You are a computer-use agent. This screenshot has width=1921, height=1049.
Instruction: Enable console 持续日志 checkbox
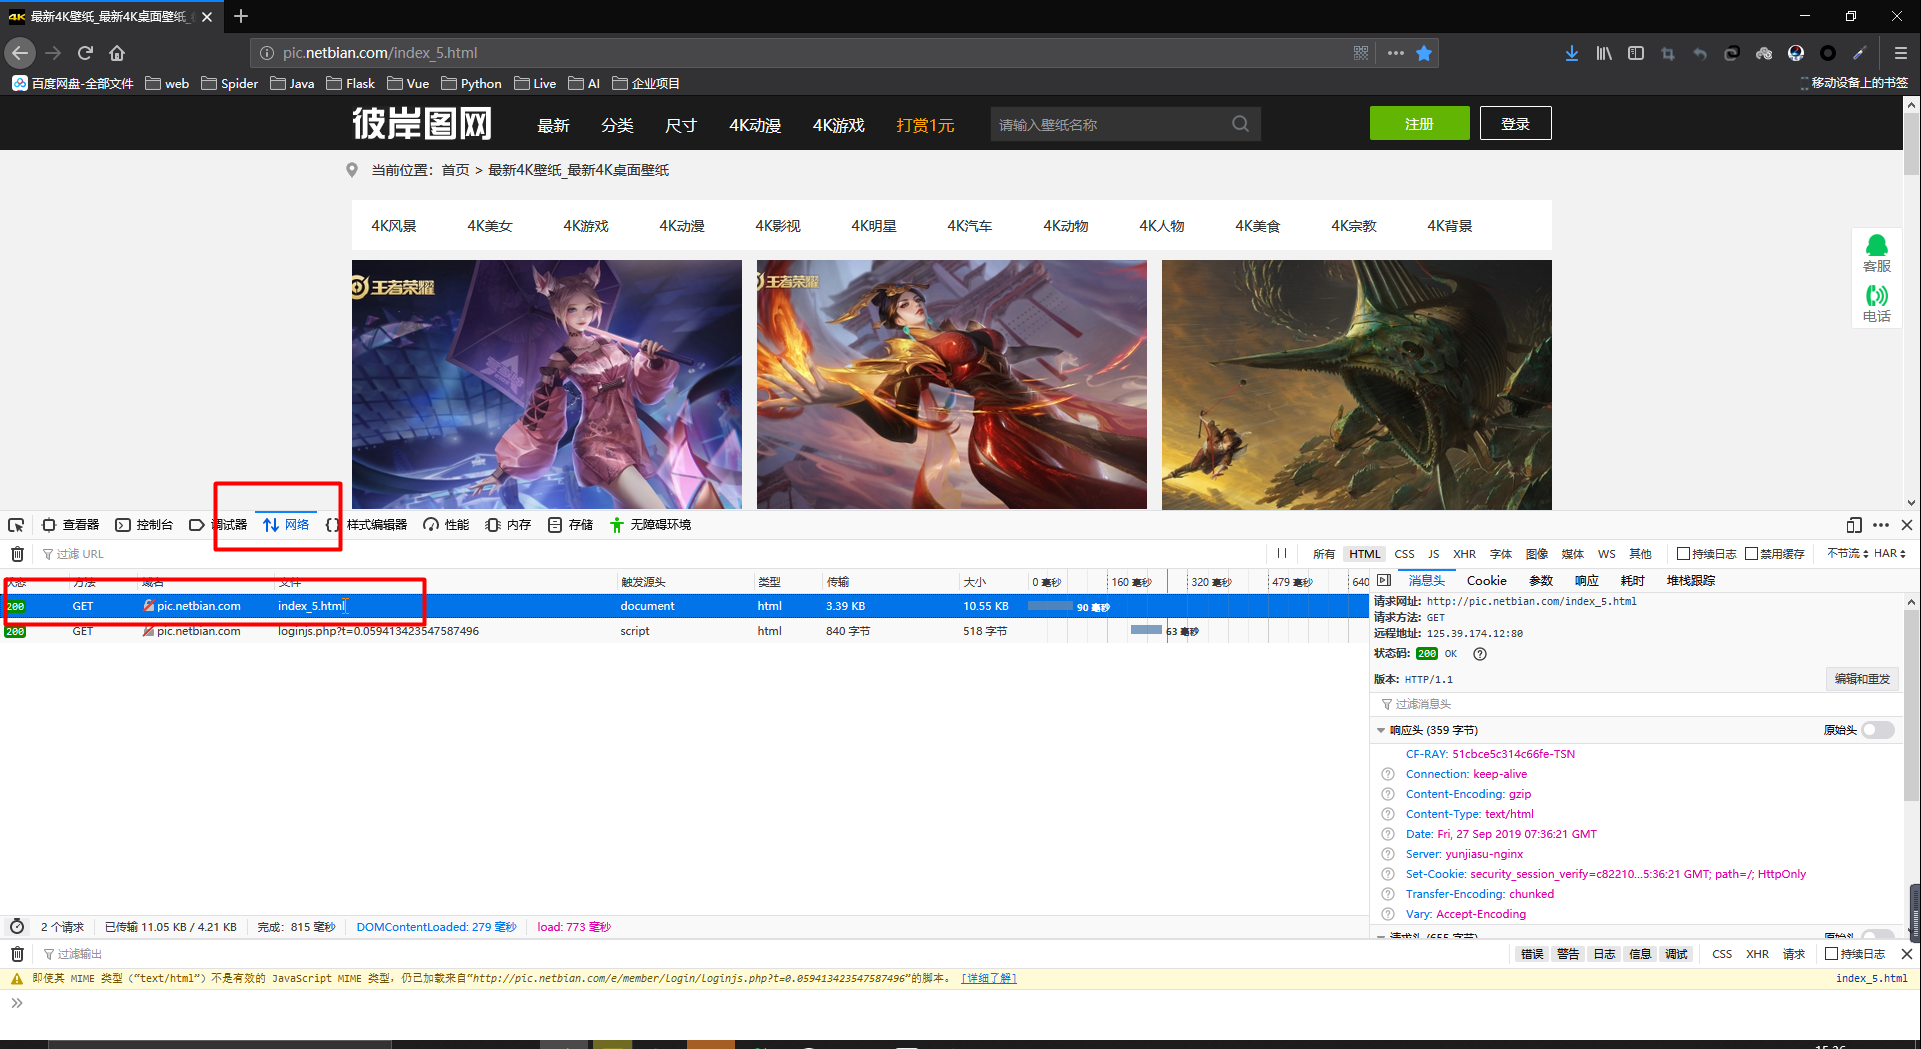click(x=1831, y=954)
